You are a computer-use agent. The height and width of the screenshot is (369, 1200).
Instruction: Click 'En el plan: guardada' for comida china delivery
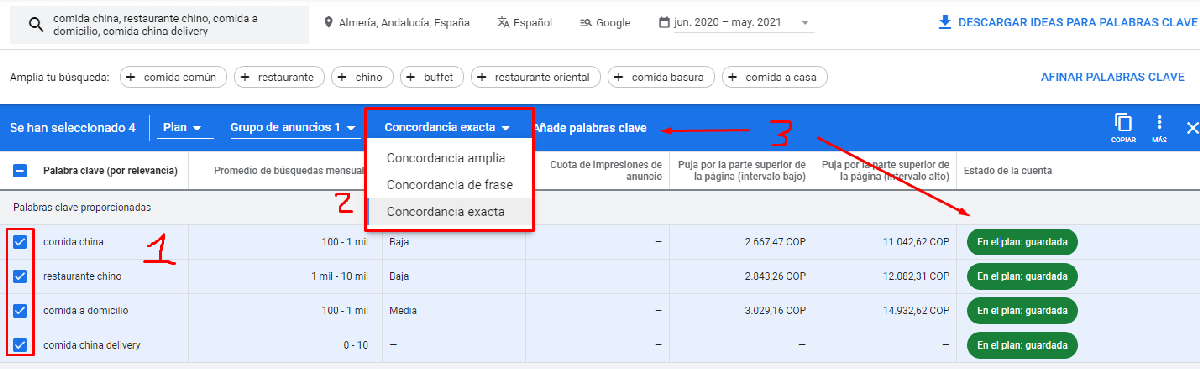[x=1022, y=345]
